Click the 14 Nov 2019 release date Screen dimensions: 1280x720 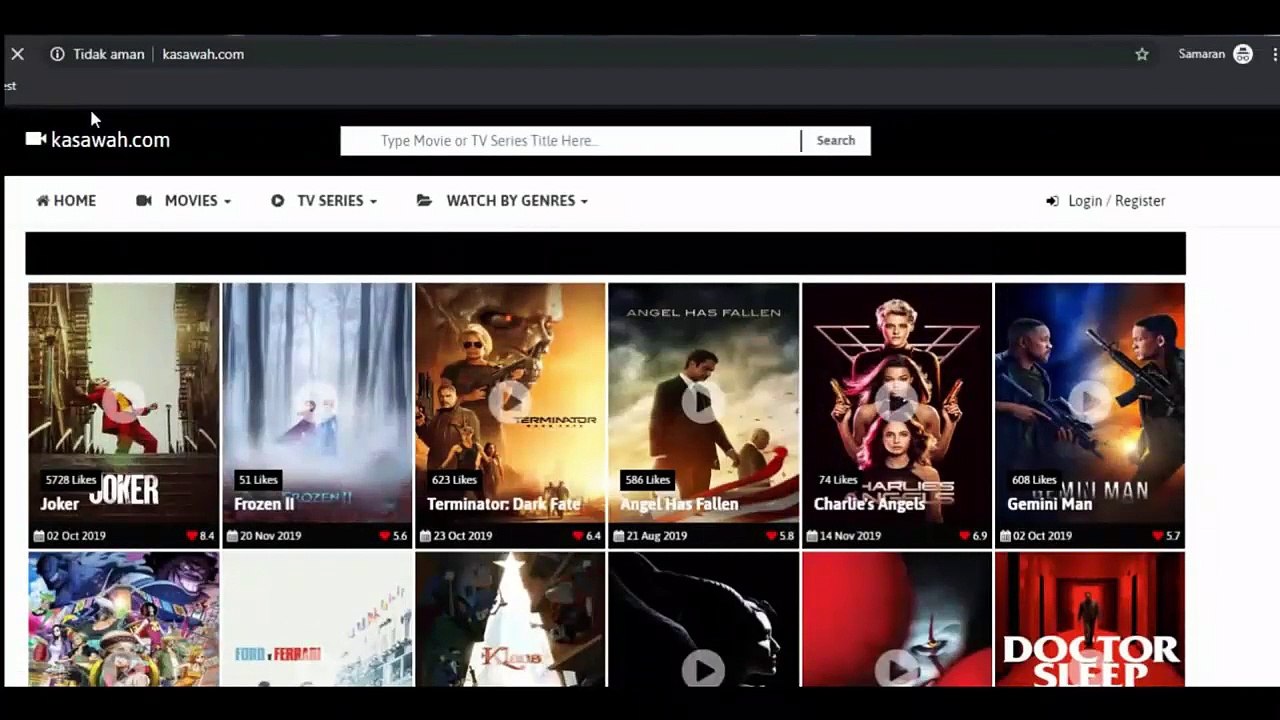coord(850,536)
